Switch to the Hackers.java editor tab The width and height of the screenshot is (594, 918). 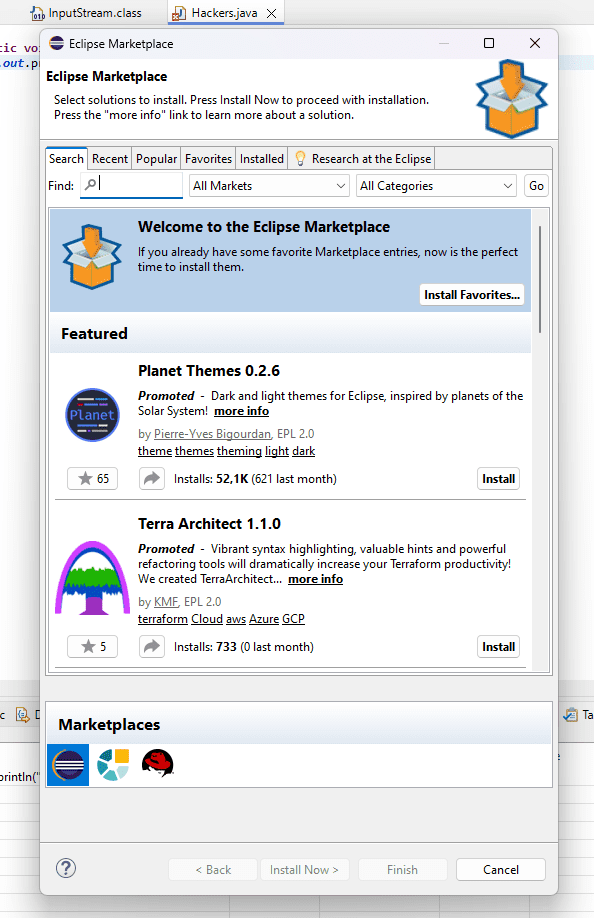click(x=225, y=13)
